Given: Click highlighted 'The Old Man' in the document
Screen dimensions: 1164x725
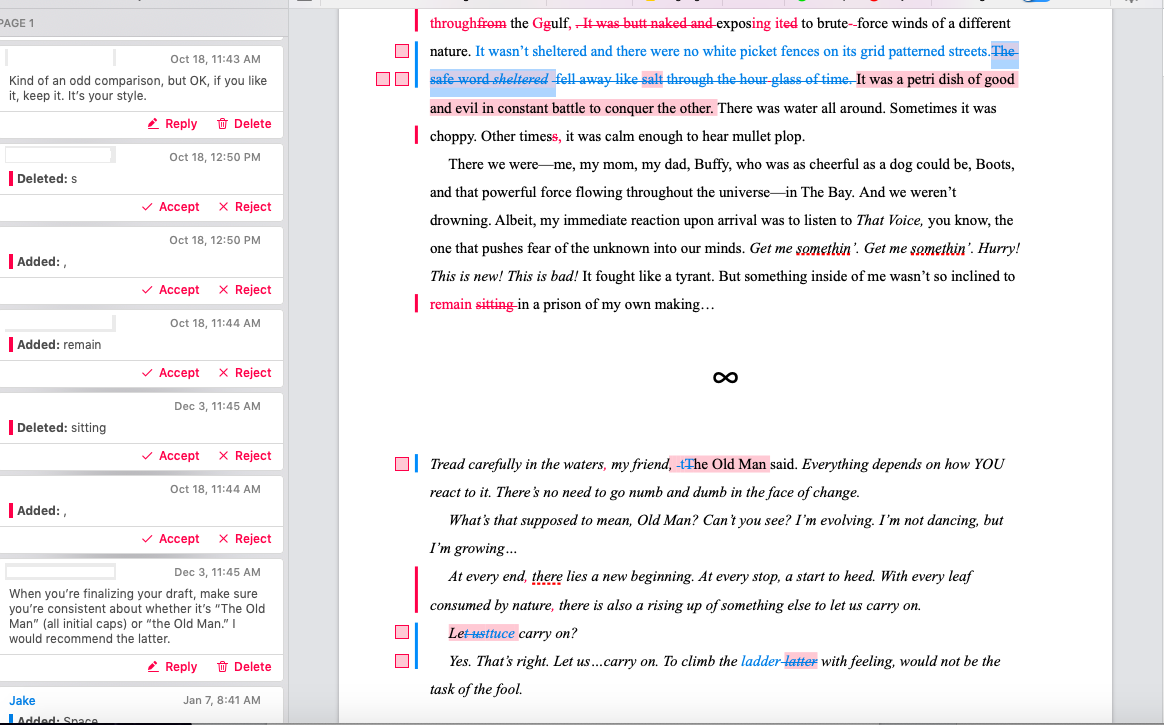Looking at the screenshot, I should 727,465.
